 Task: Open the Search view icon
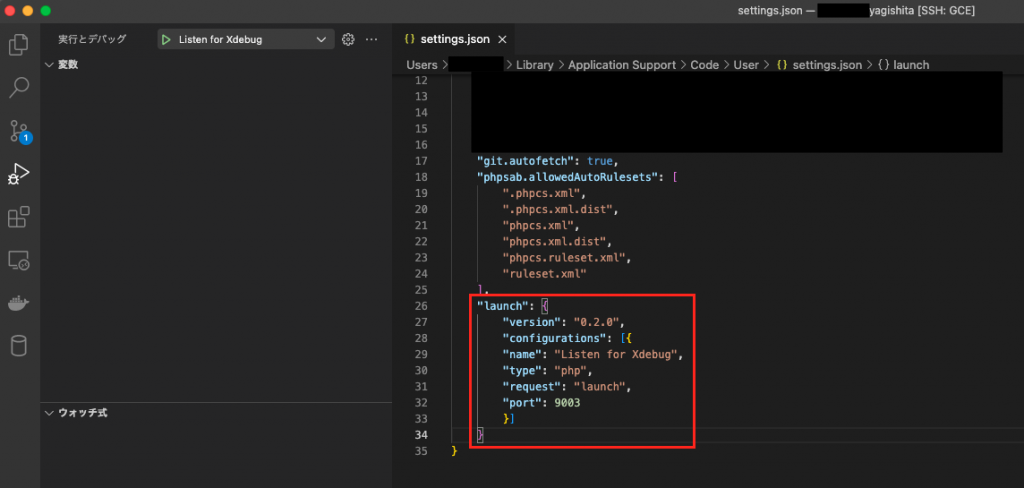(x=19, y=87)
